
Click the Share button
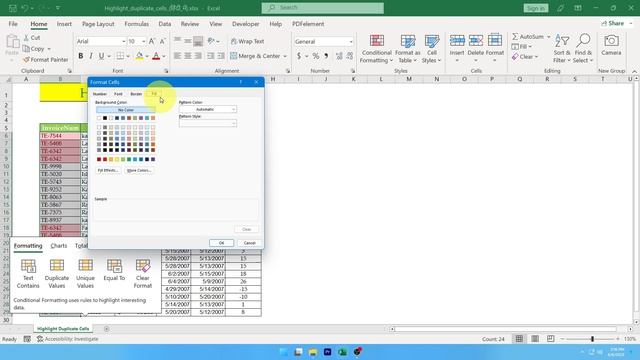(613, 24)
